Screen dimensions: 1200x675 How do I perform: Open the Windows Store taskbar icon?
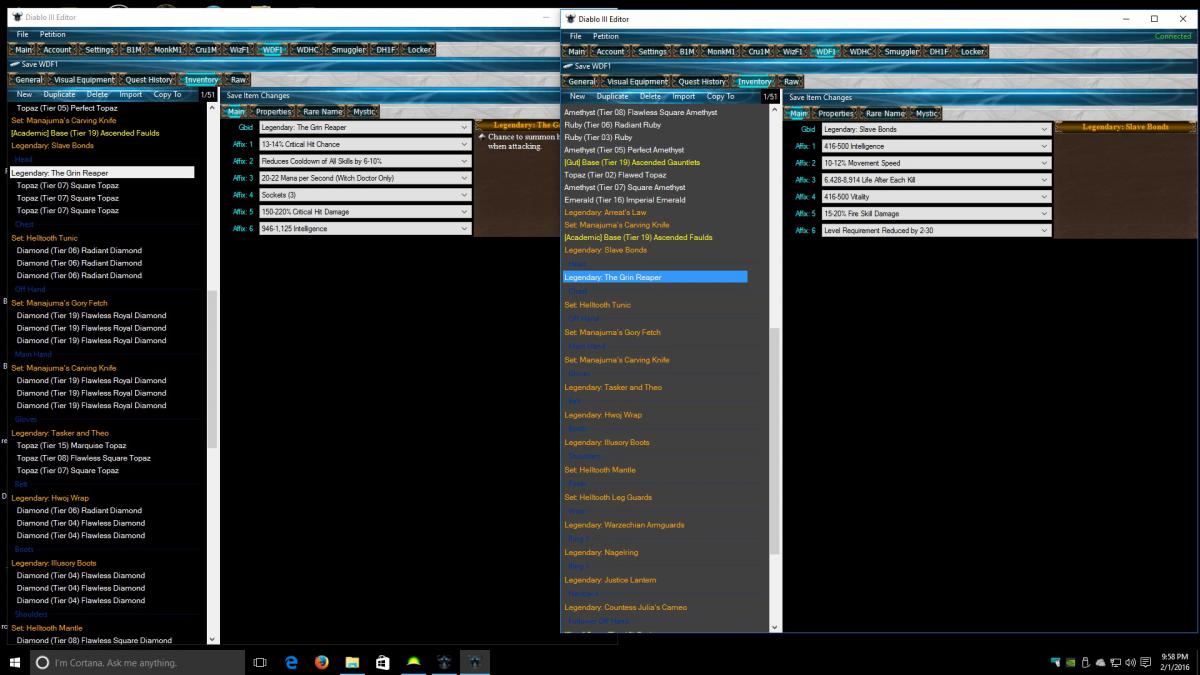pyautogui.click(x=382, y=662)
